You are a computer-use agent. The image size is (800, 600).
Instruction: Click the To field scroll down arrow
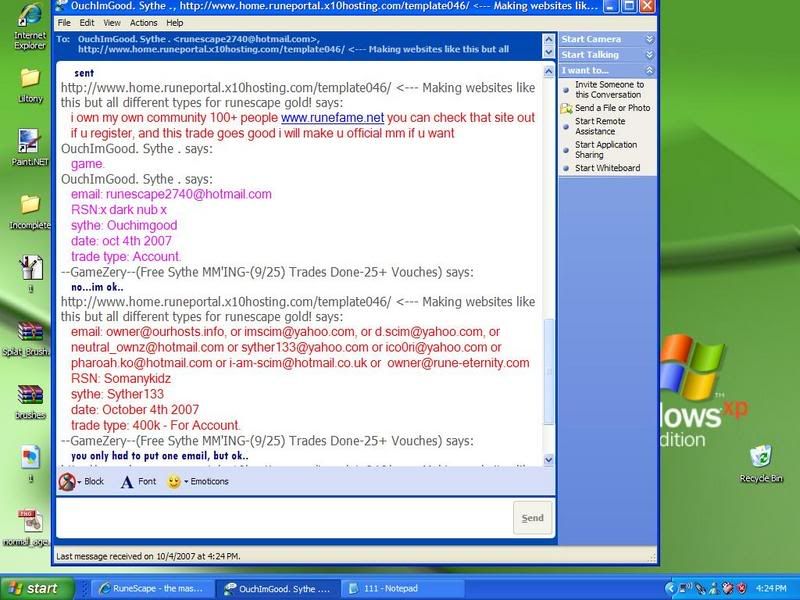tap(548, 52)
